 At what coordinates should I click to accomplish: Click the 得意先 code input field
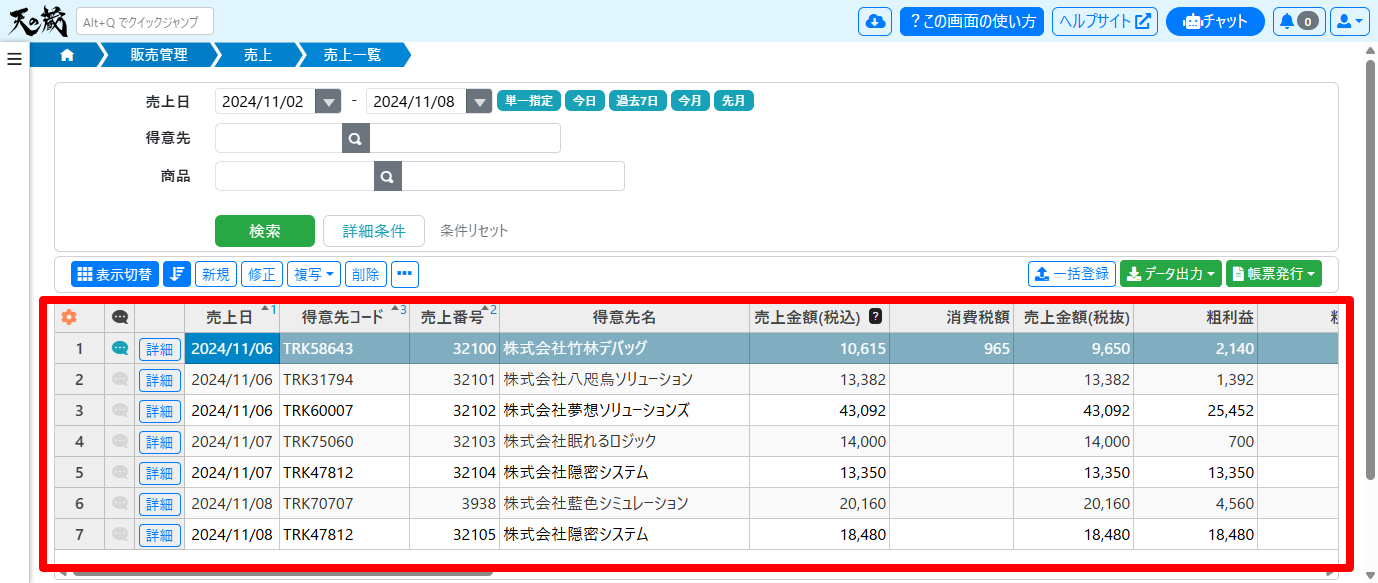coord(279,138)
